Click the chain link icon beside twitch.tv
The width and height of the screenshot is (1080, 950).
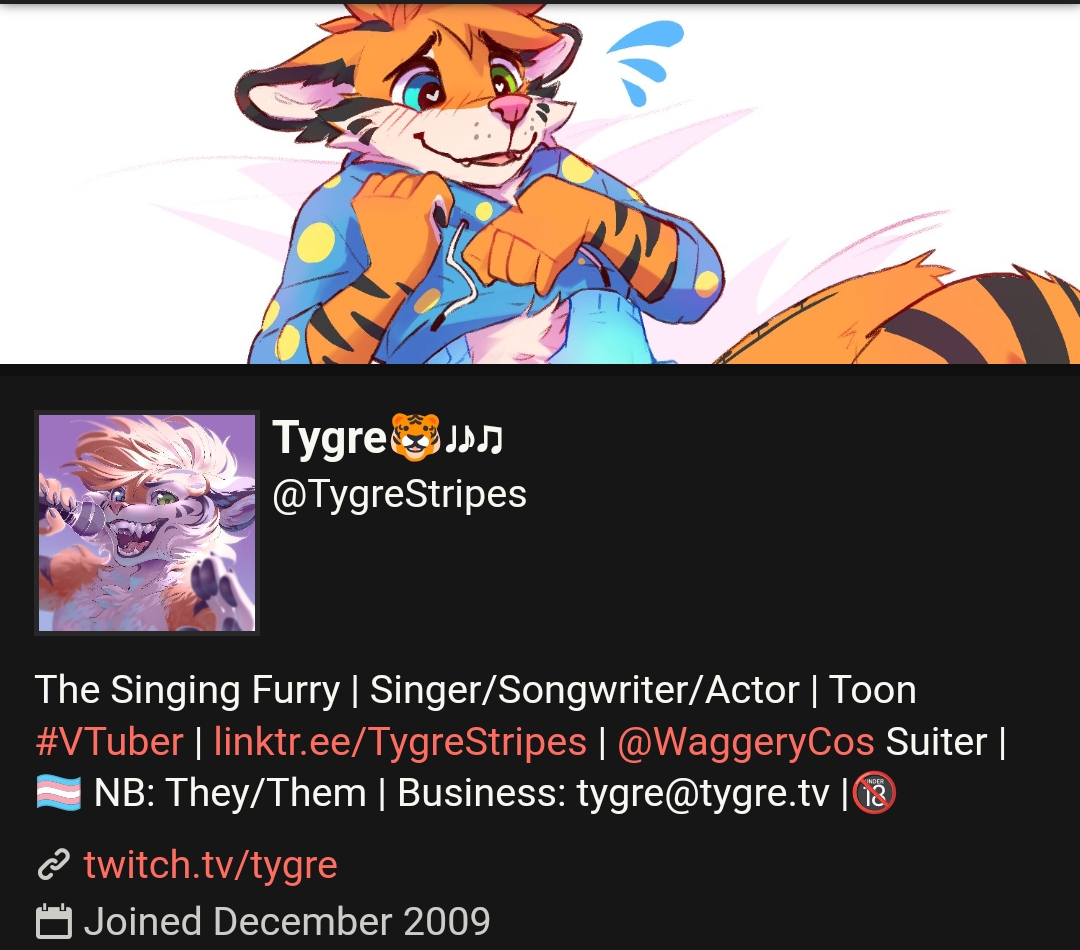coord(53,865)
